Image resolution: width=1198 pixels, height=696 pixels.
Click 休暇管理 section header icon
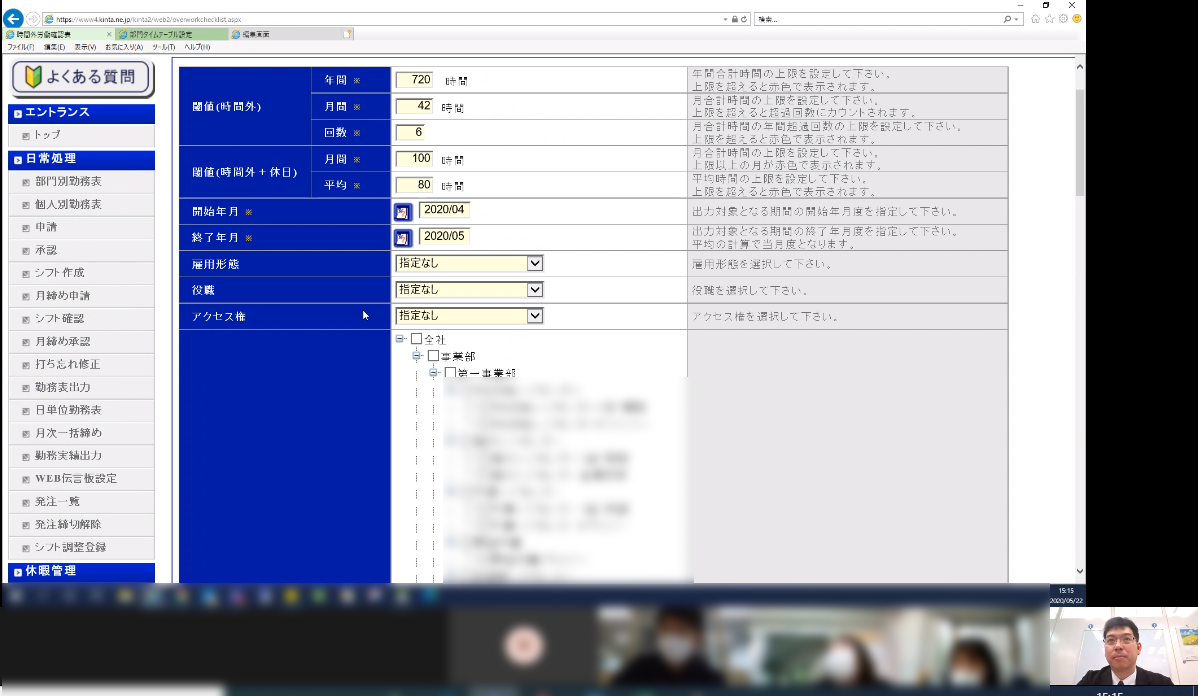[18, 572]
